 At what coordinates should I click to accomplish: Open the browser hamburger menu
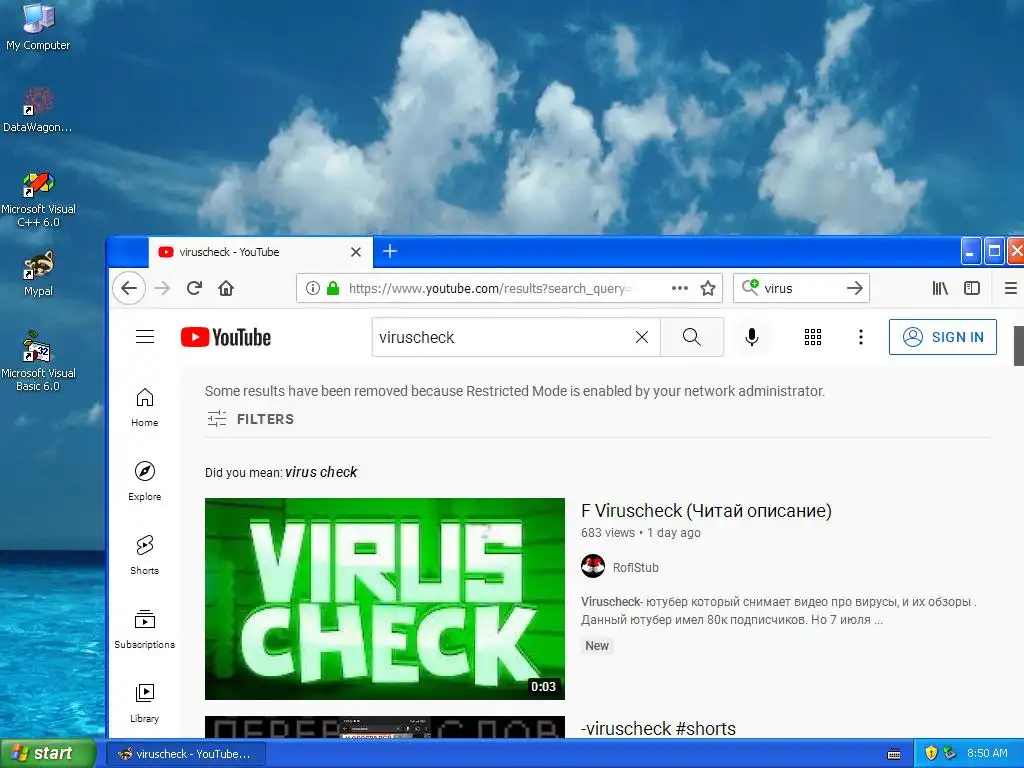1010,288
